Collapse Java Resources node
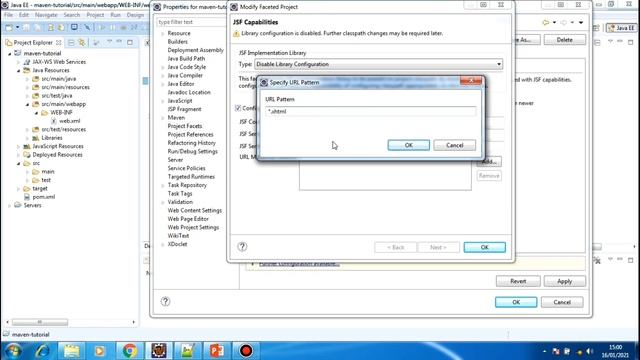The height and width of the screenshot is (360, 640). tap(18, 71)
